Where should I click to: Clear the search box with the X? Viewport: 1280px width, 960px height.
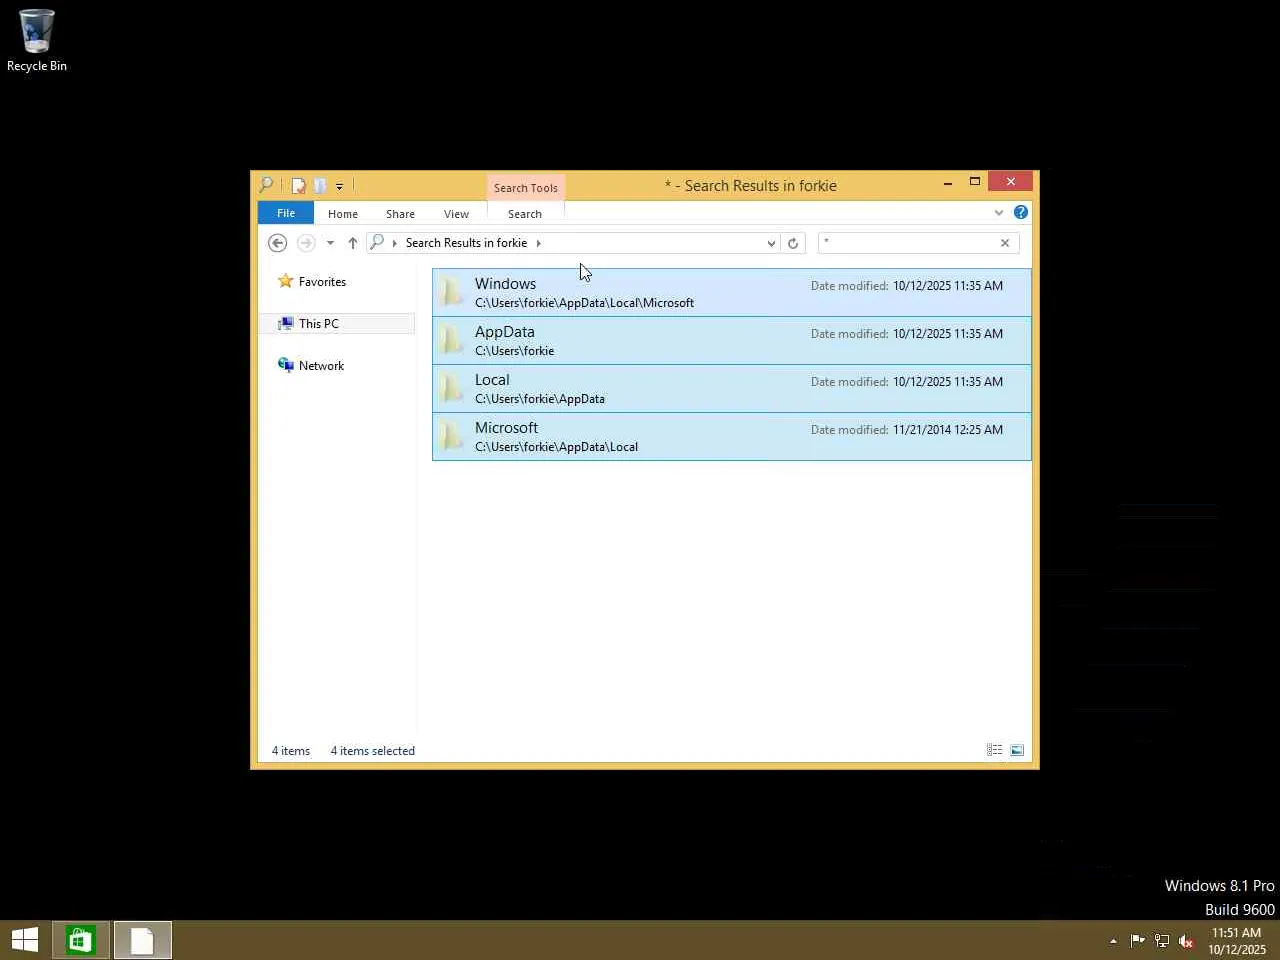click(x=1005, y=243)
